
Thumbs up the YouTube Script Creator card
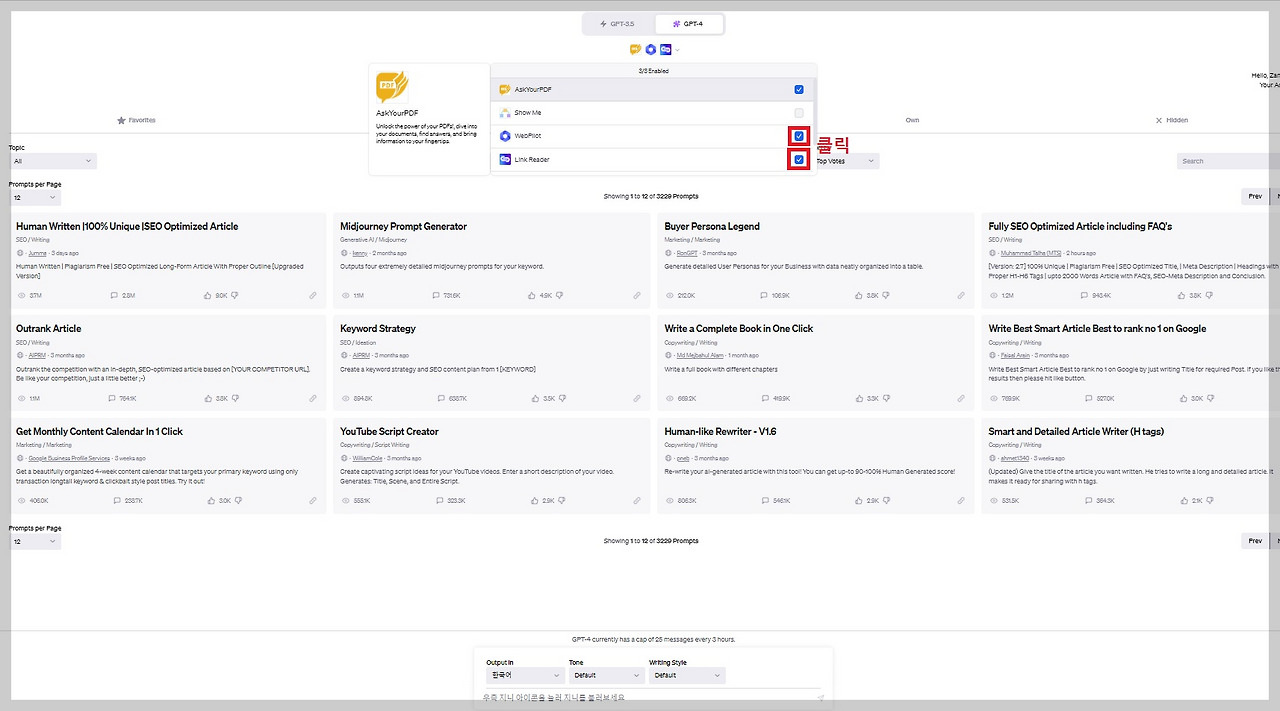coord(535,501)
